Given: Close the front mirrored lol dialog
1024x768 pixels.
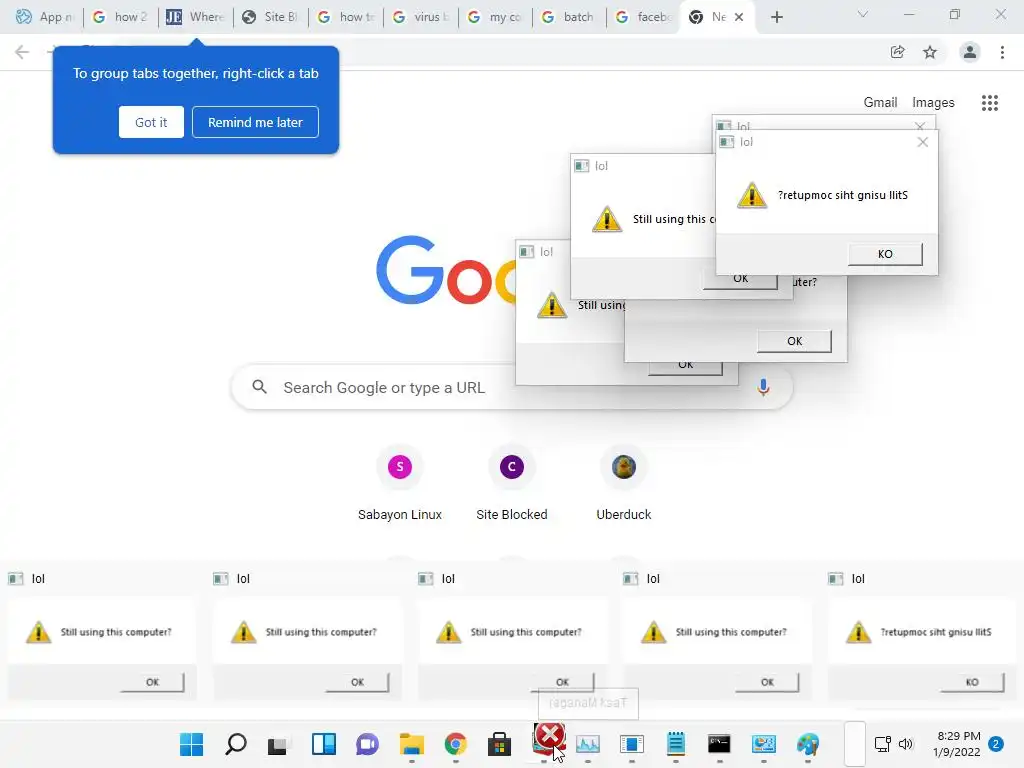Looking at the screenshot, I should 922,142.
